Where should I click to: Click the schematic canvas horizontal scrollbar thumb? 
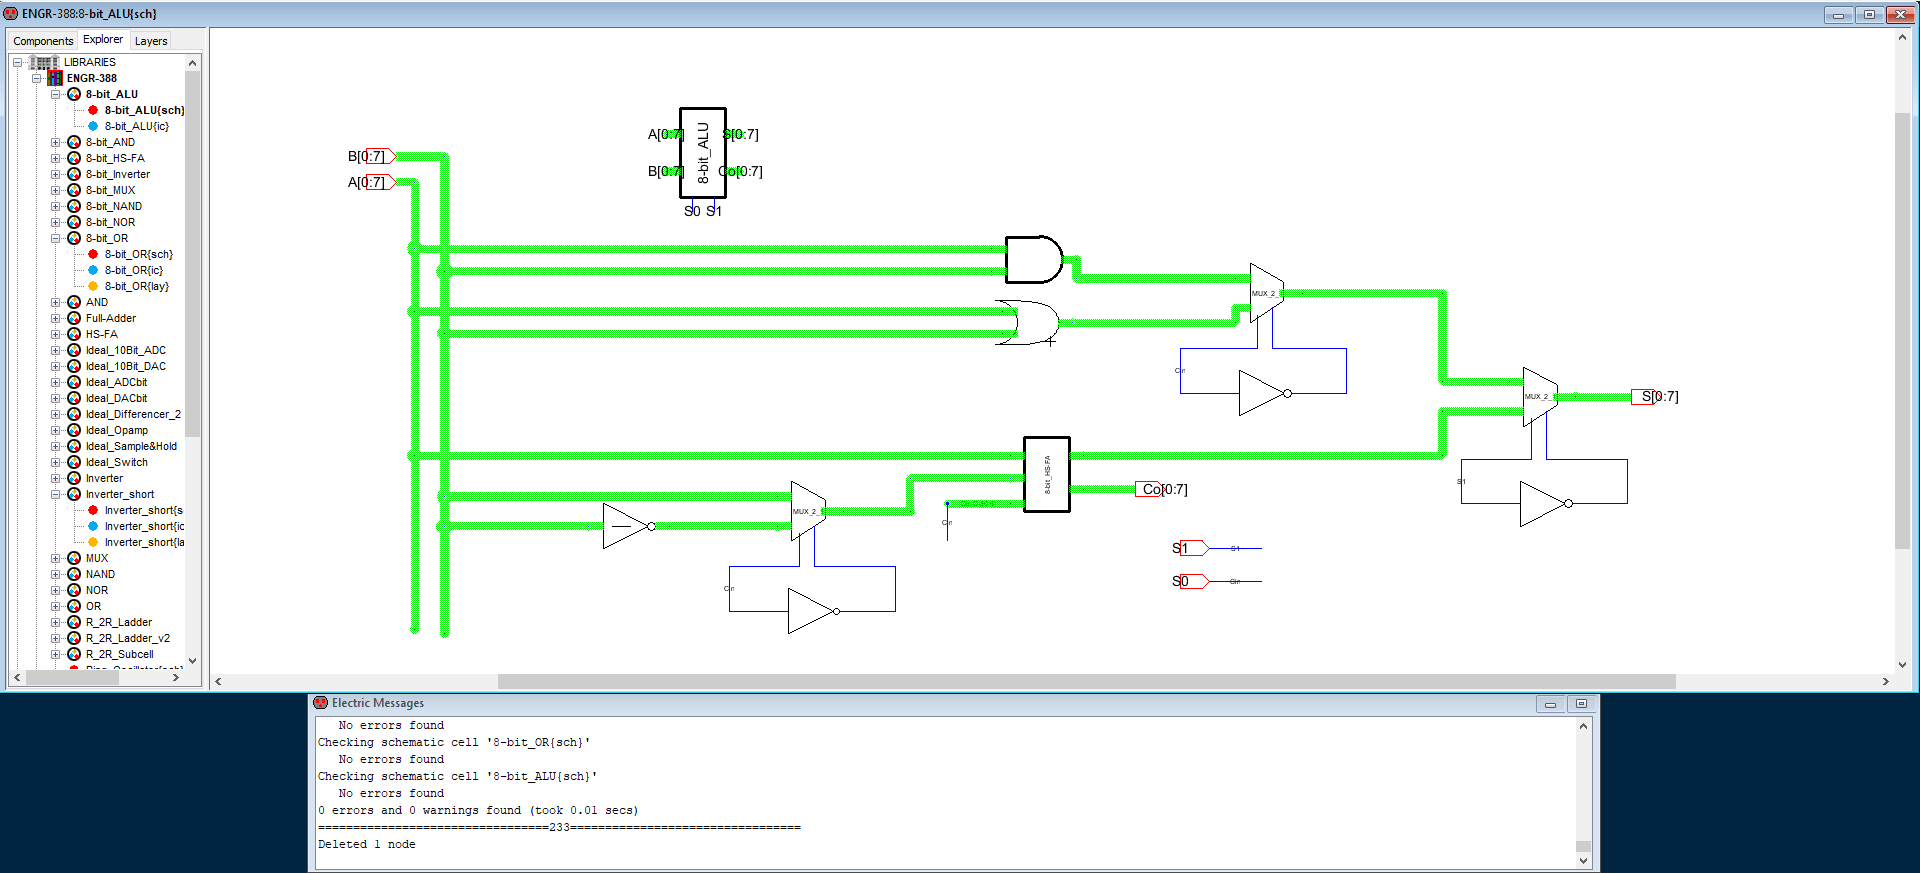pos(1086,681)
